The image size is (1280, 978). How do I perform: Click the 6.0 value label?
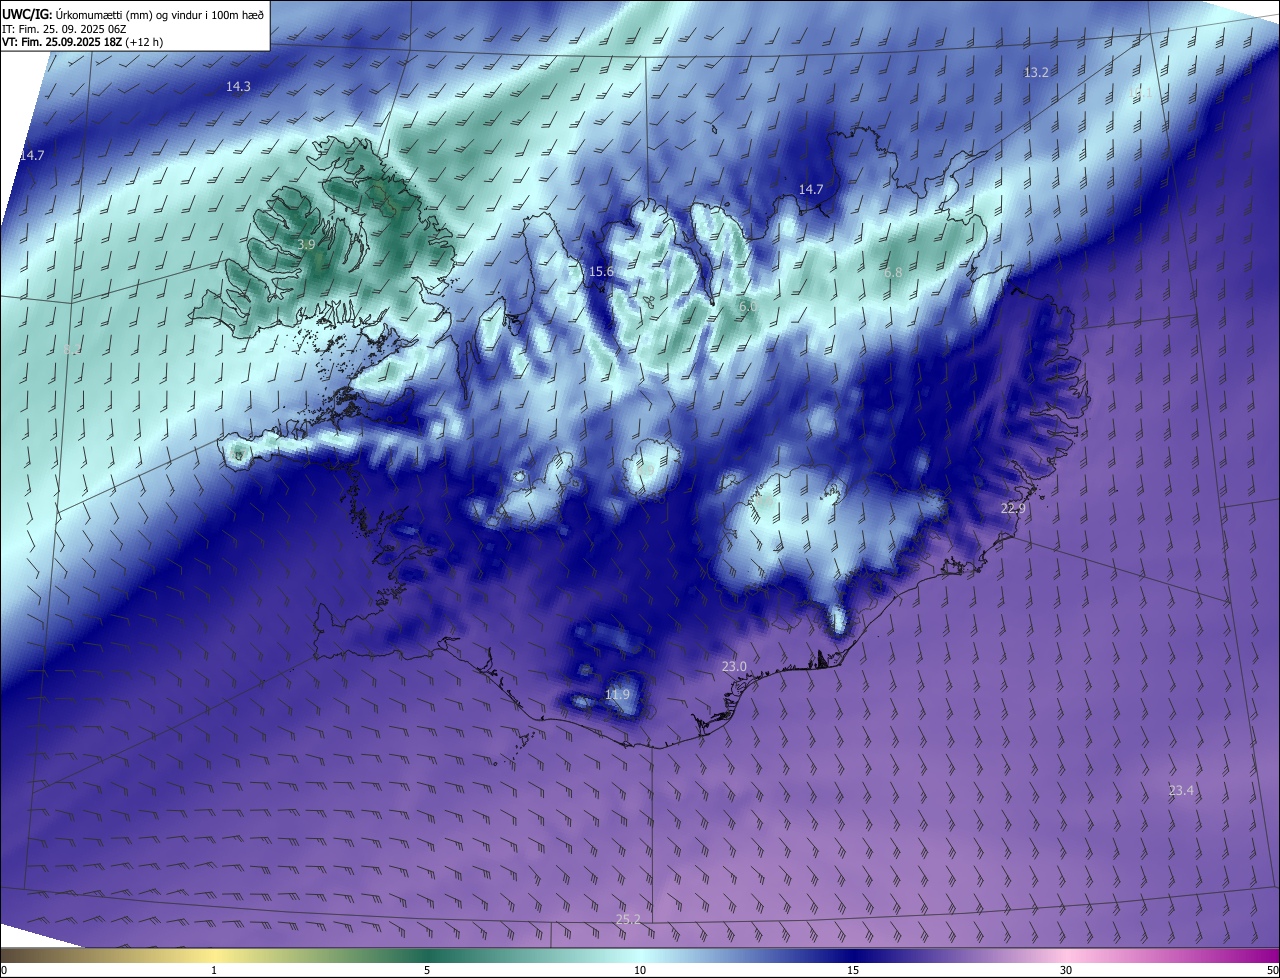click(747, 306)
